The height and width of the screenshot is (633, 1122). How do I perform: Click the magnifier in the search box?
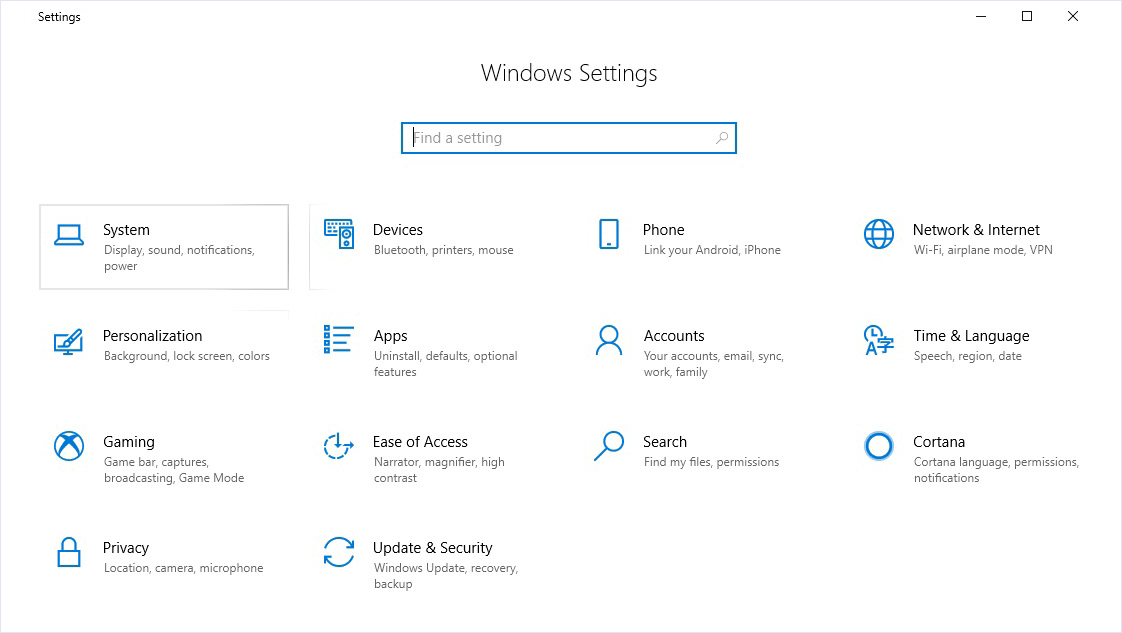pos(722,137)
